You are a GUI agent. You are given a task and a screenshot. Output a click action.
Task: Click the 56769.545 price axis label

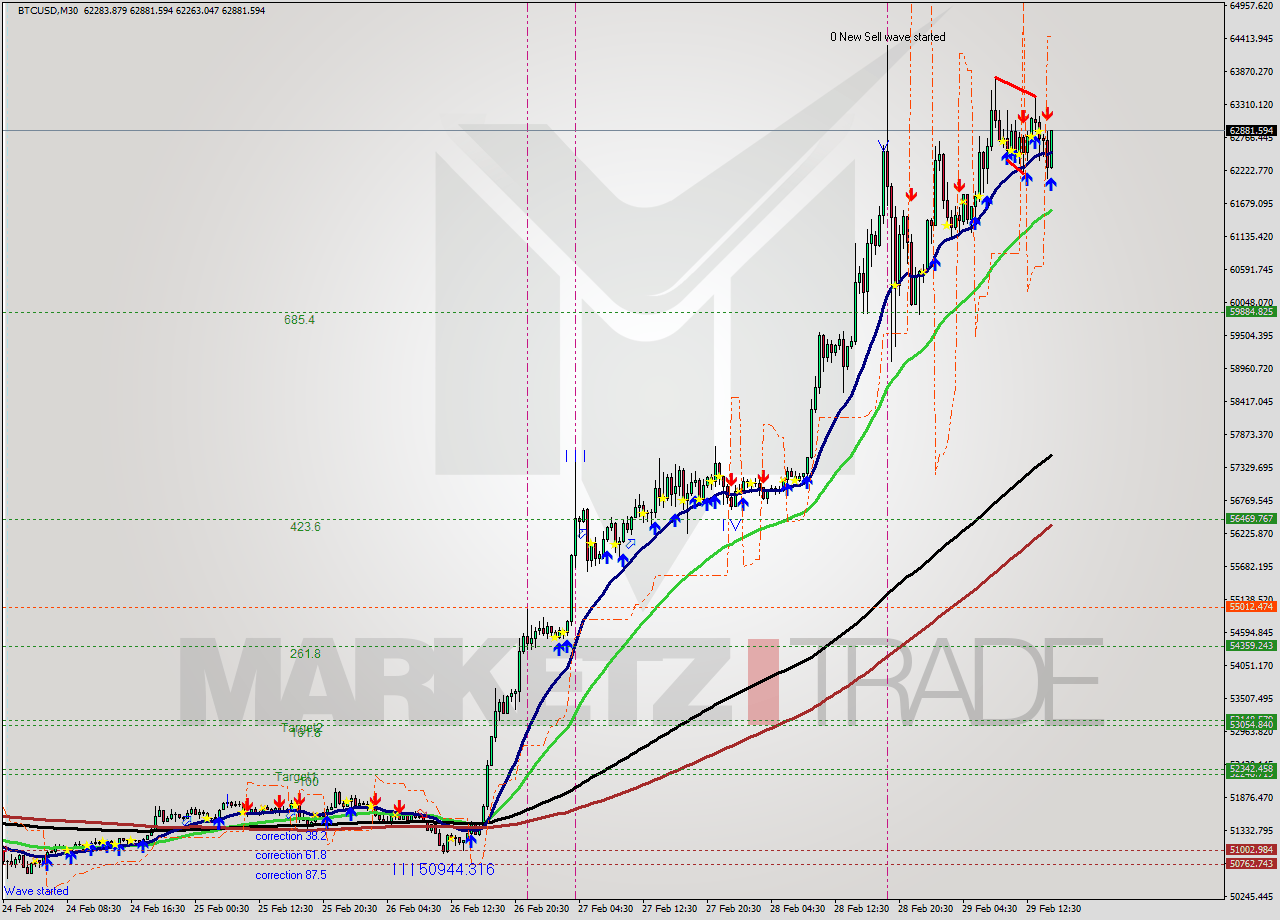[1251, 501]
